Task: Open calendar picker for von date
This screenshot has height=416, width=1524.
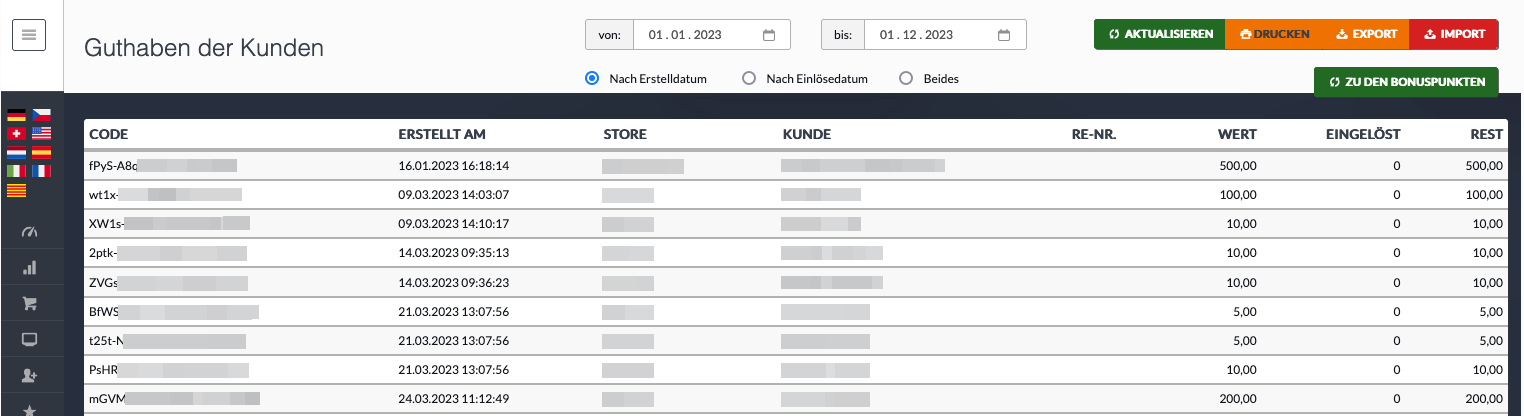Action: 769,35
